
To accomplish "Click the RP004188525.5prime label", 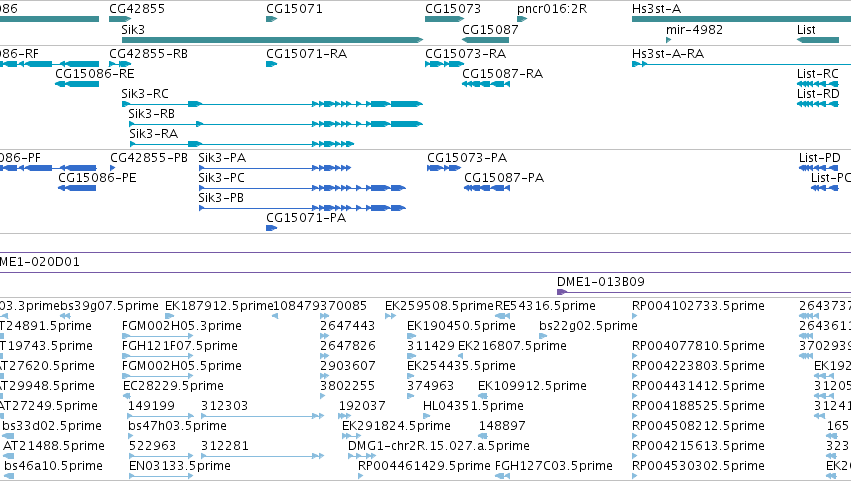I will tap(698, 407).
